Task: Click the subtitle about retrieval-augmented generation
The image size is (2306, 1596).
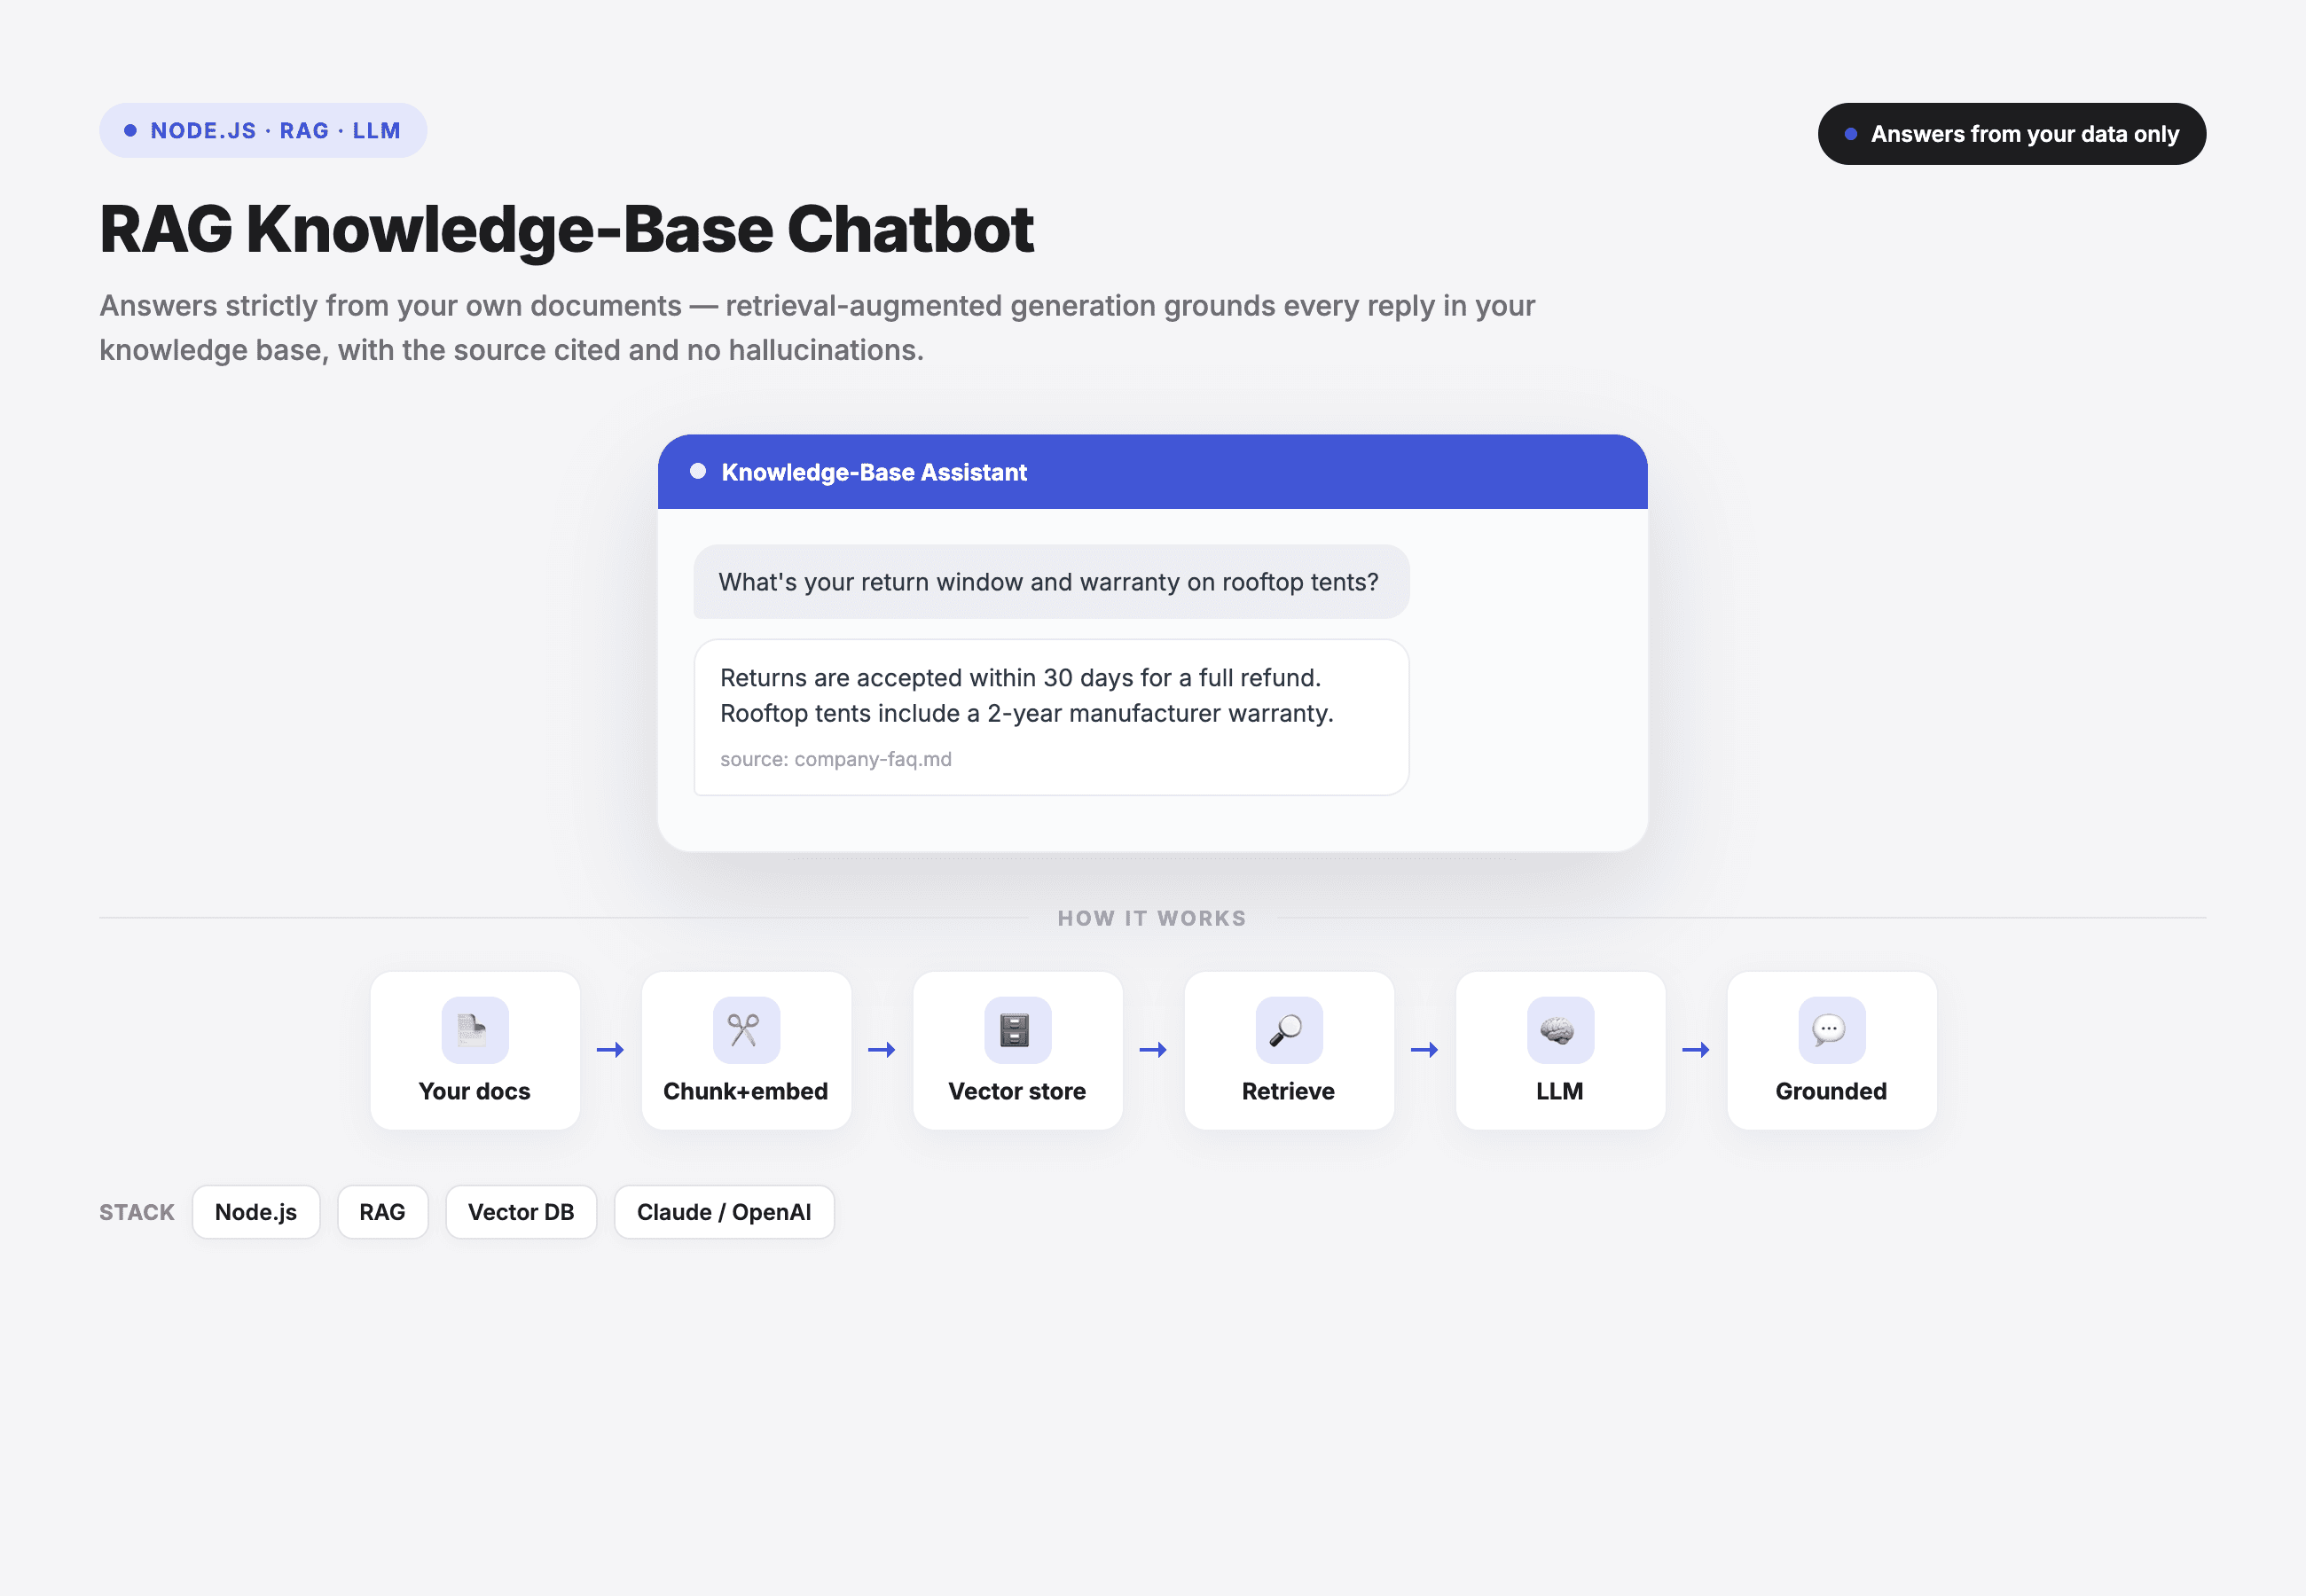Action: point(817,328)
